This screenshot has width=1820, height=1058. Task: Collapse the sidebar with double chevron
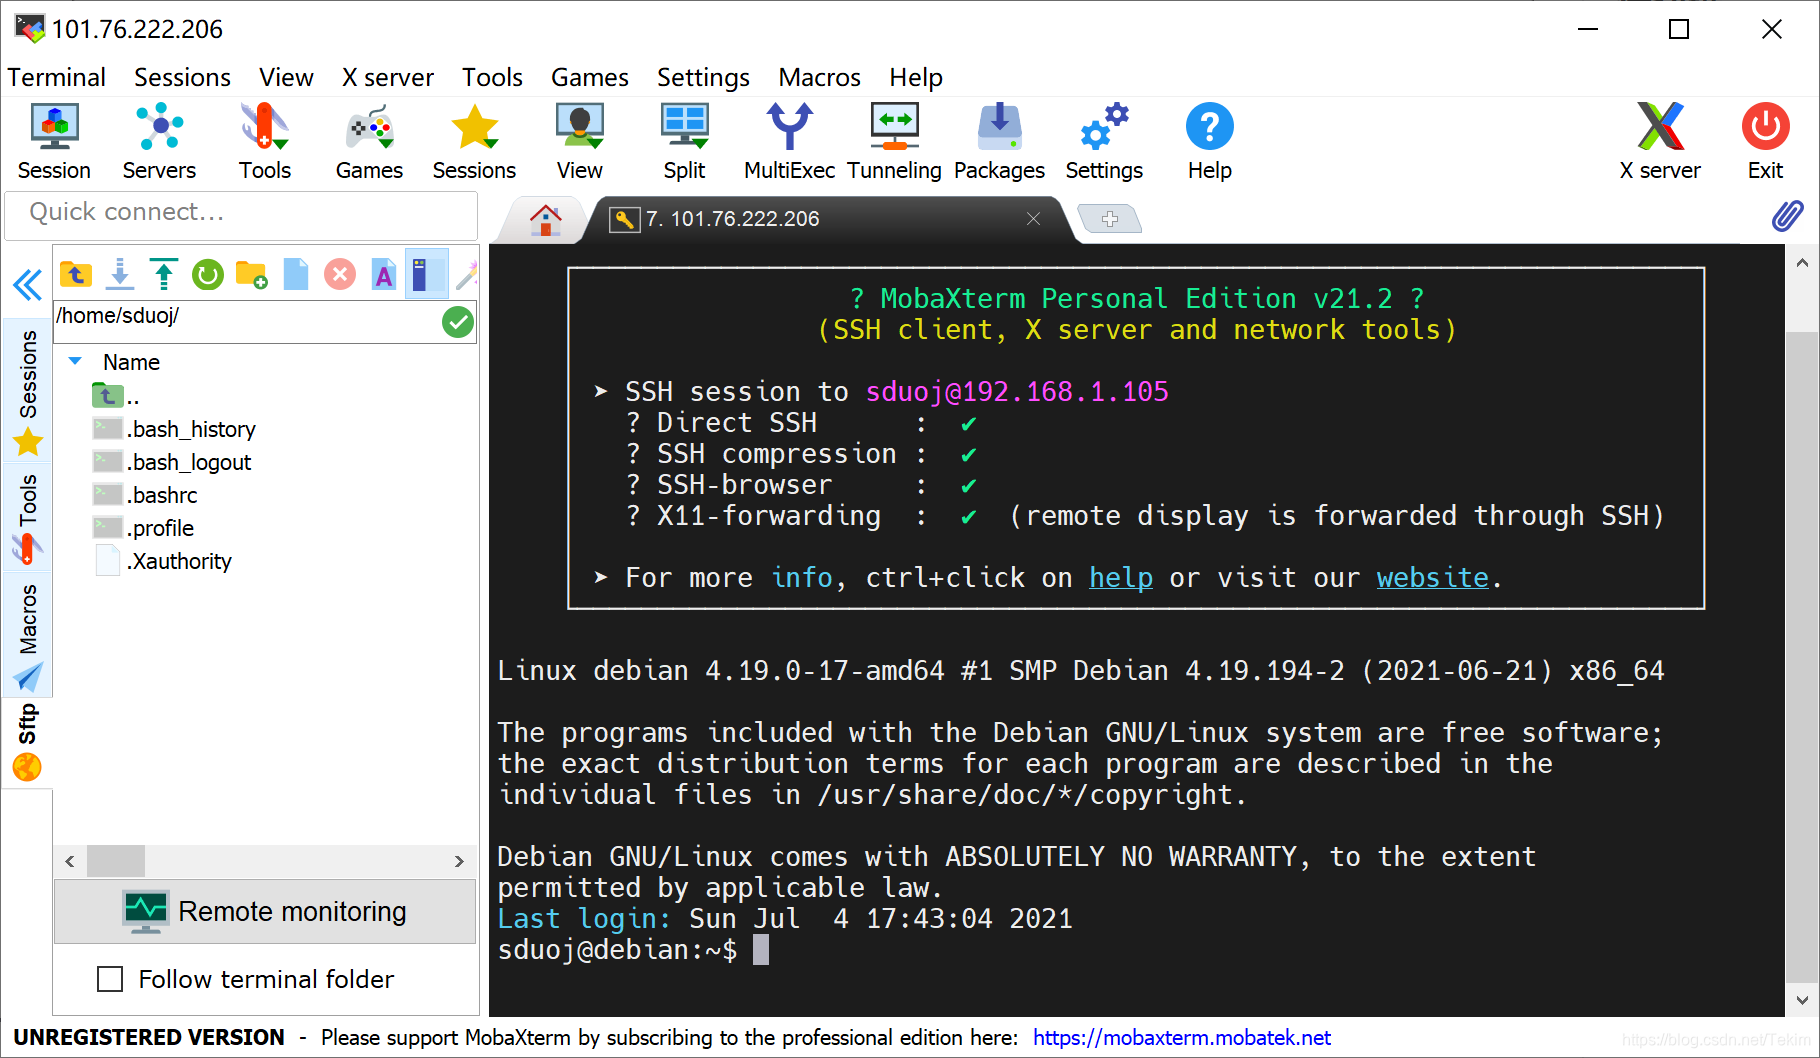click(28, 285)
